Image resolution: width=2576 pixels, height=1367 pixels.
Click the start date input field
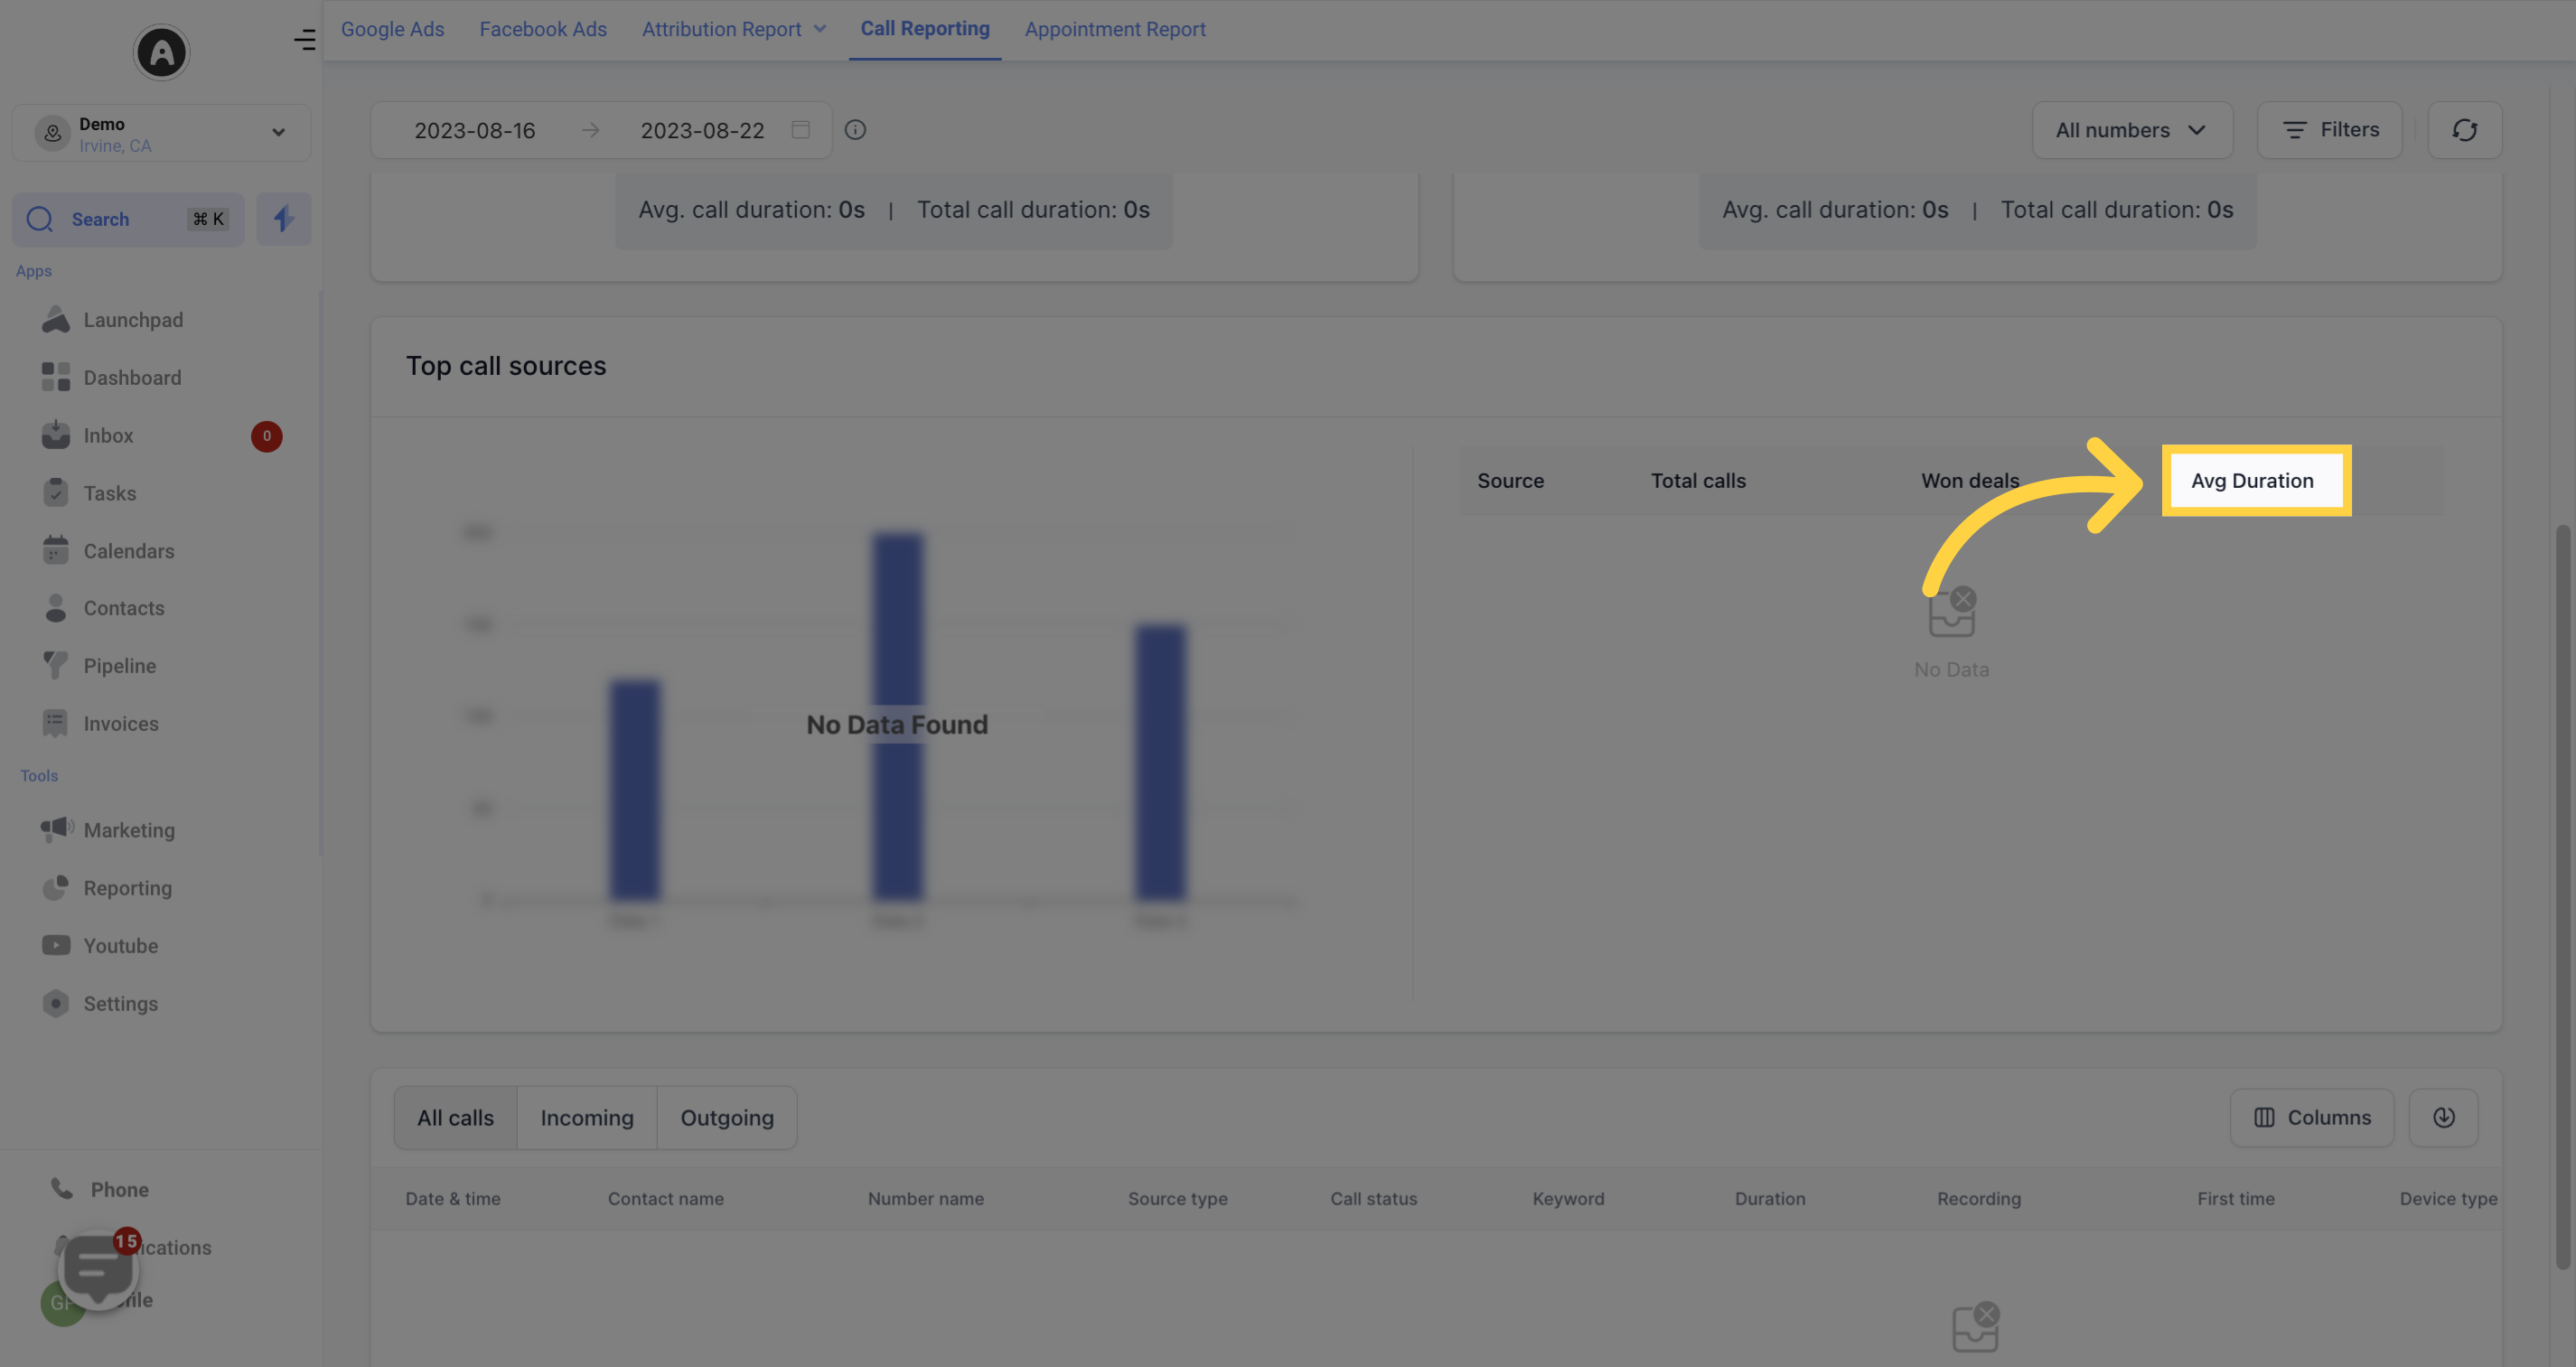coord(475,129)
